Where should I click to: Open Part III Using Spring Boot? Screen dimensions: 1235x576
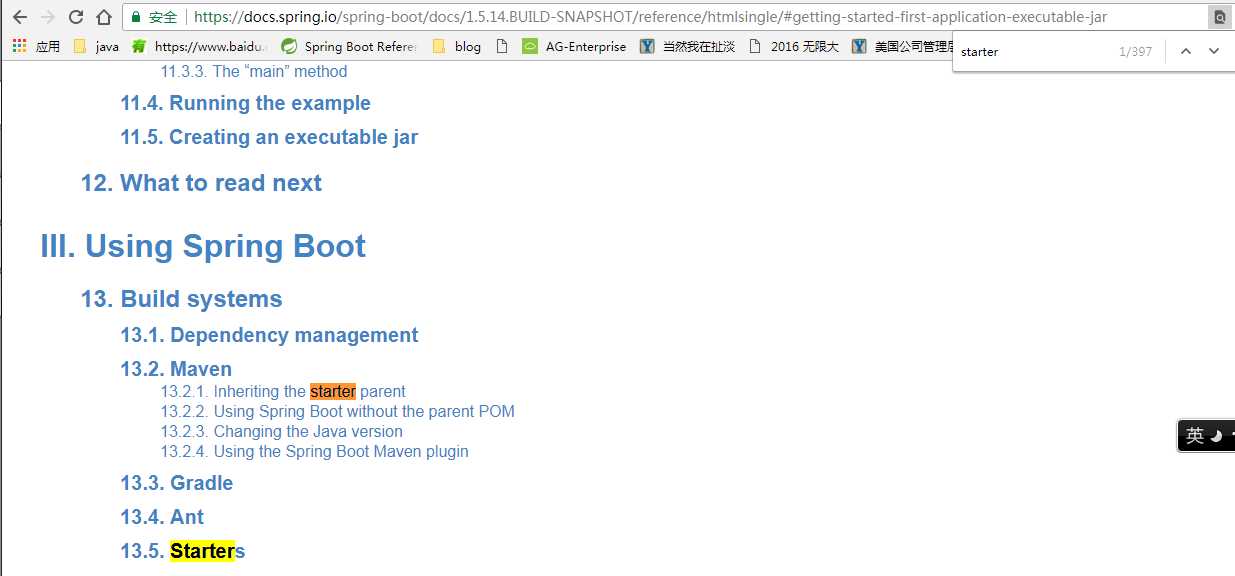(x=203, y=246)
